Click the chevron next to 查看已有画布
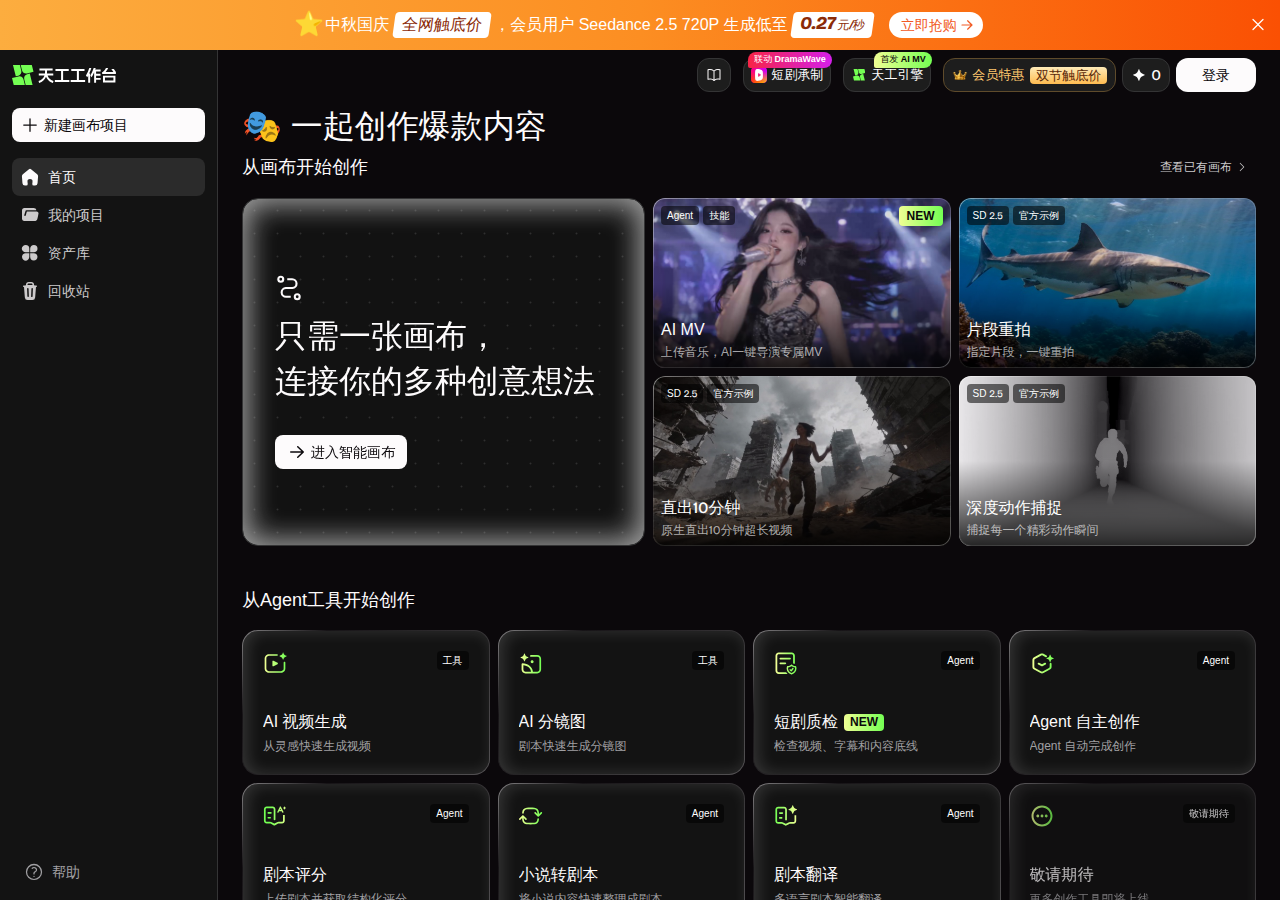 click(x=1242, y=167)
